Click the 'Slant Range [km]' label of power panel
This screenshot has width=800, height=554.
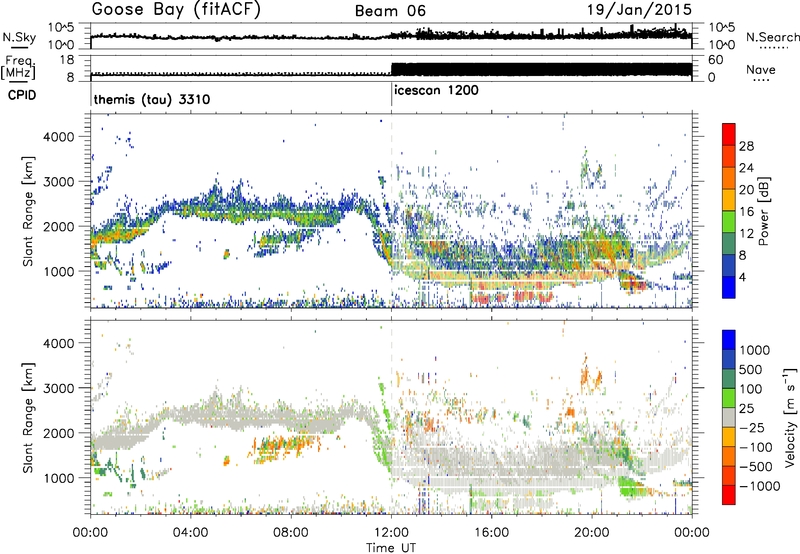[28, 211]
